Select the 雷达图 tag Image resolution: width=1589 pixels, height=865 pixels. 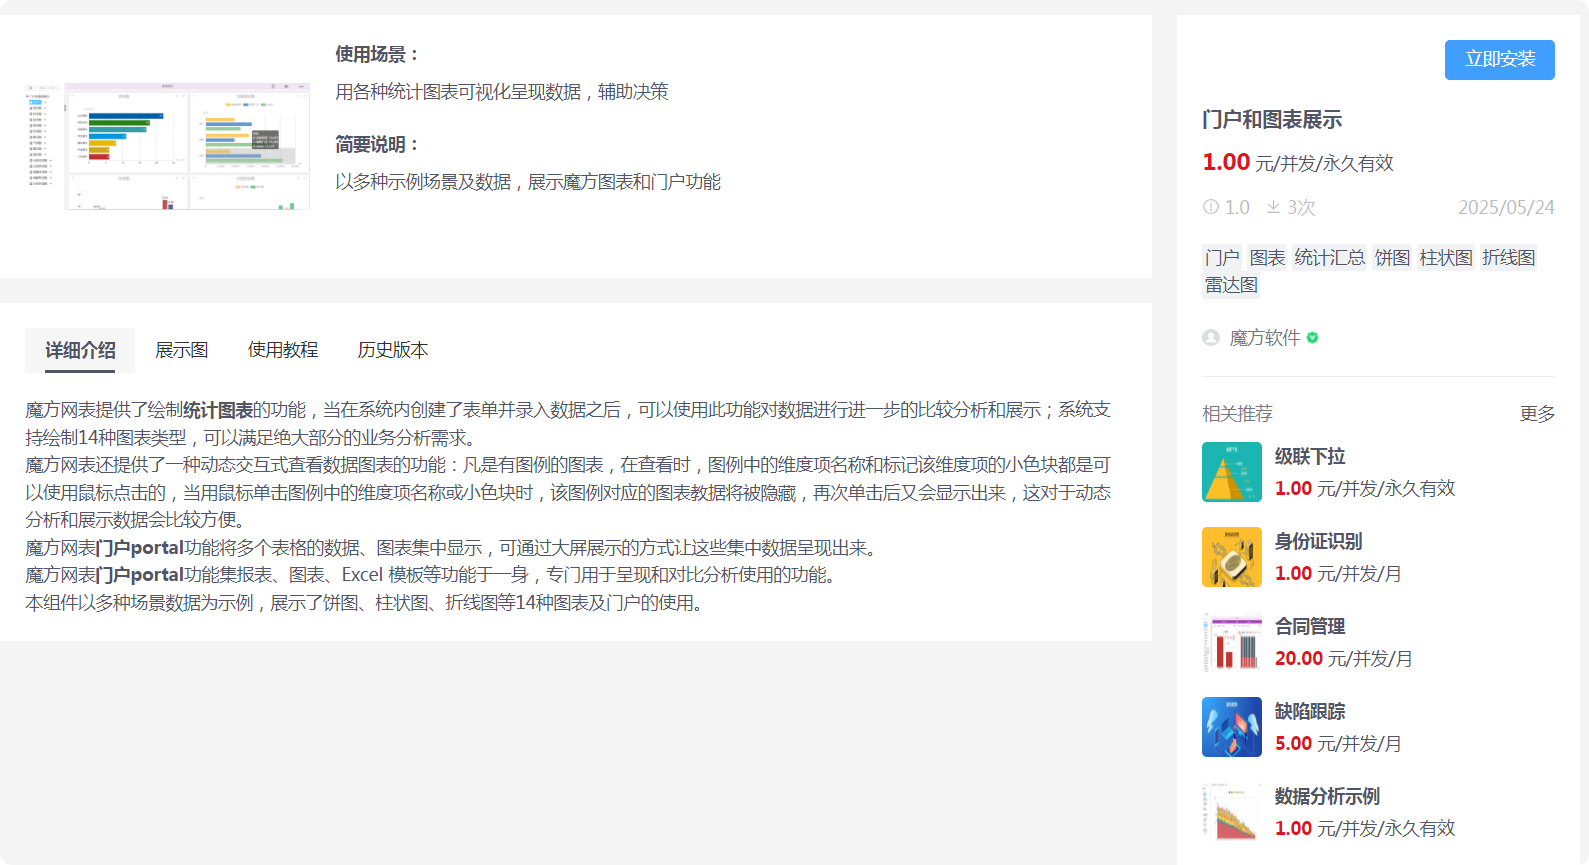(x=1231, y=285)
